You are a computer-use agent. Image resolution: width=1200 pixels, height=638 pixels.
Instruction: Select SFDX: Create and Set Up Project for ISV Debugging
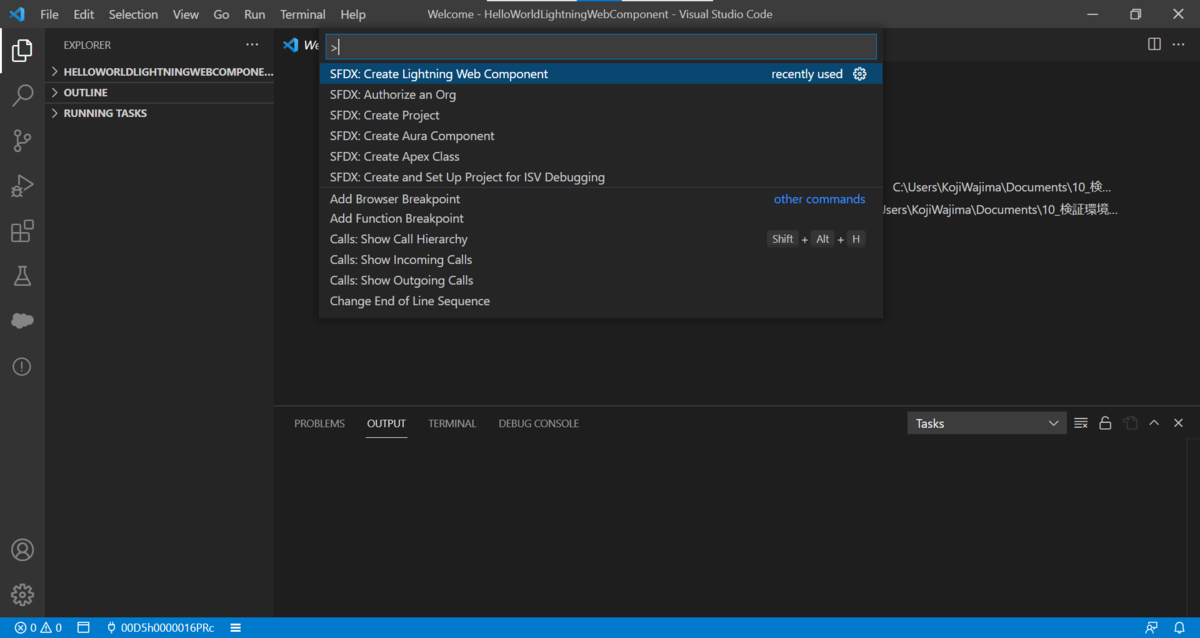point(601,177)
